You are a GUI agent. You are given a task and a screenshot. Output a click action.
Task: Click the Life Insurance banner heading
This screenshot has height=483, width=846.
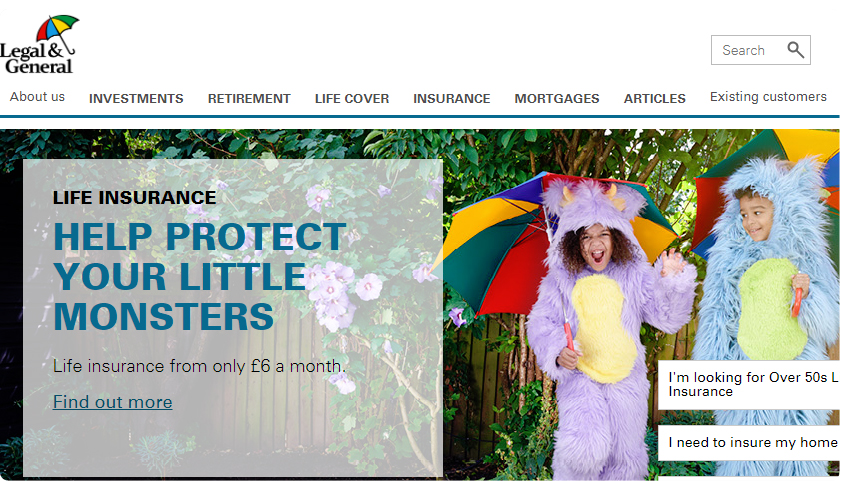pos(134,198)
